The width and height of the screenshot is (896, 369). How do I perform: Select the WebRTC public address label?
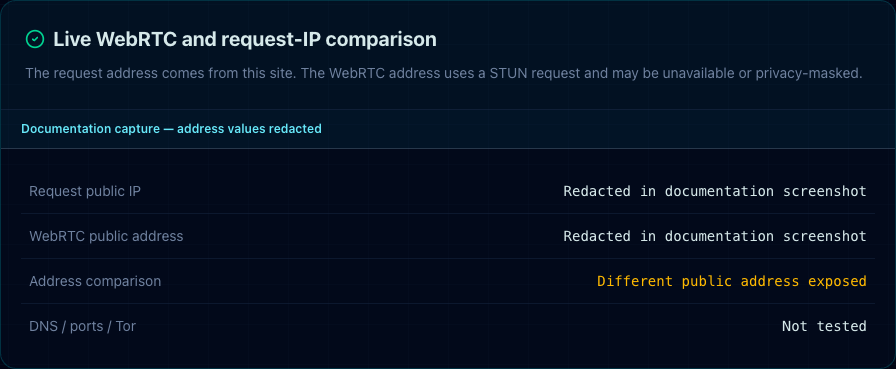pos(106,236)
